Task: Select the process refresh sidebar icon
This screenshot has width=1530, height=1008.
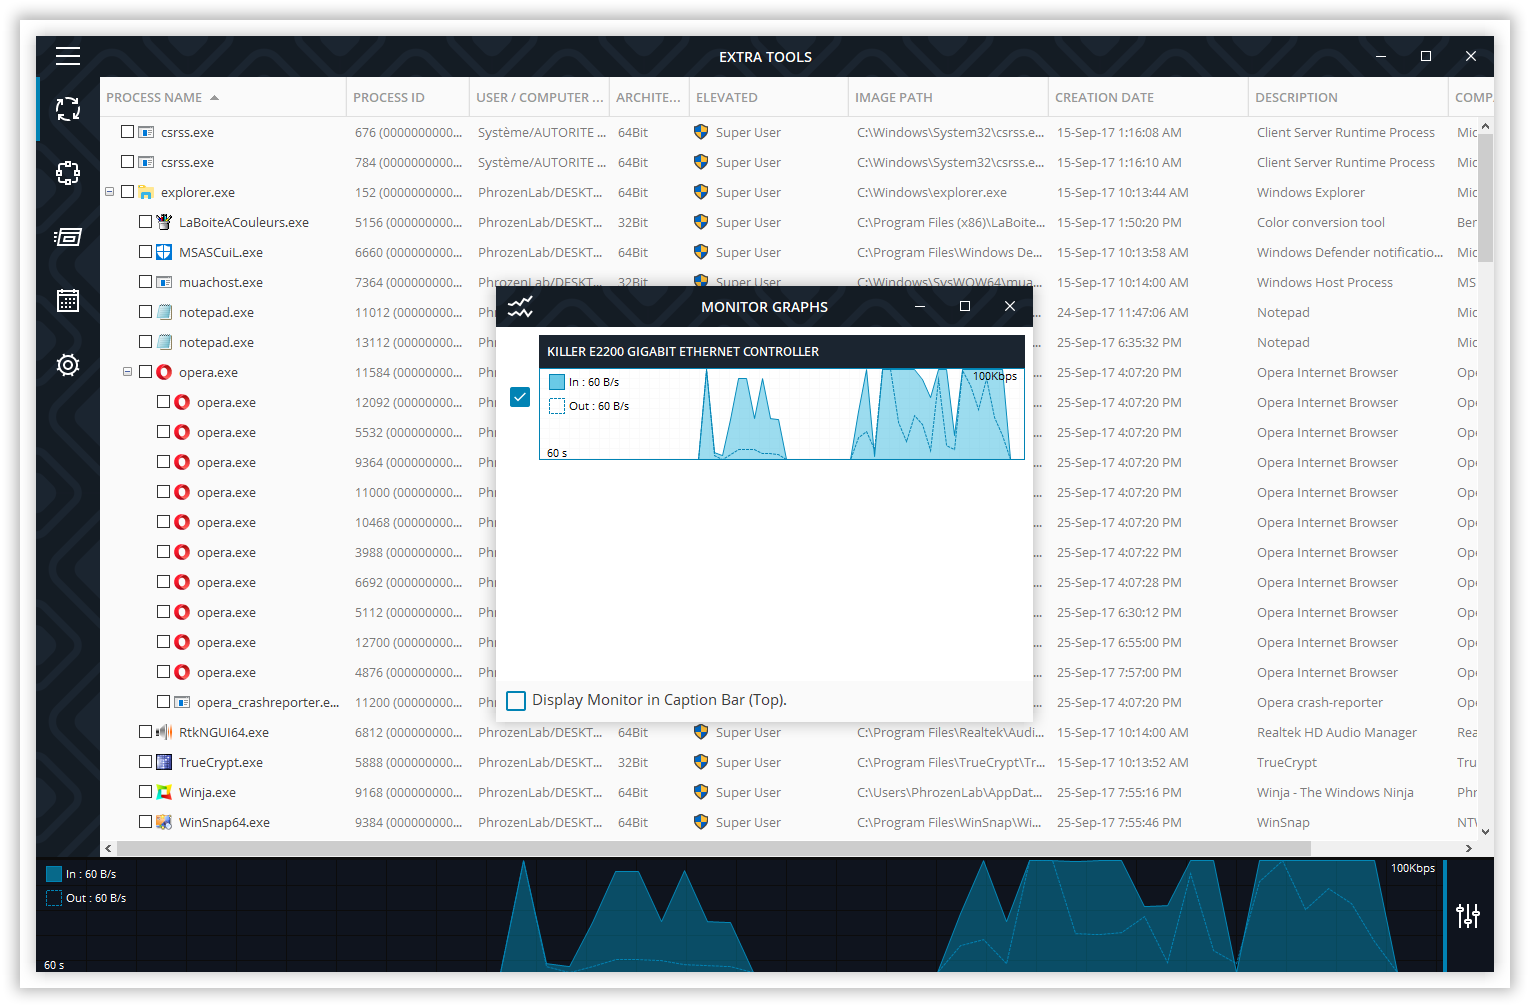Action: [x=68, y=109]
